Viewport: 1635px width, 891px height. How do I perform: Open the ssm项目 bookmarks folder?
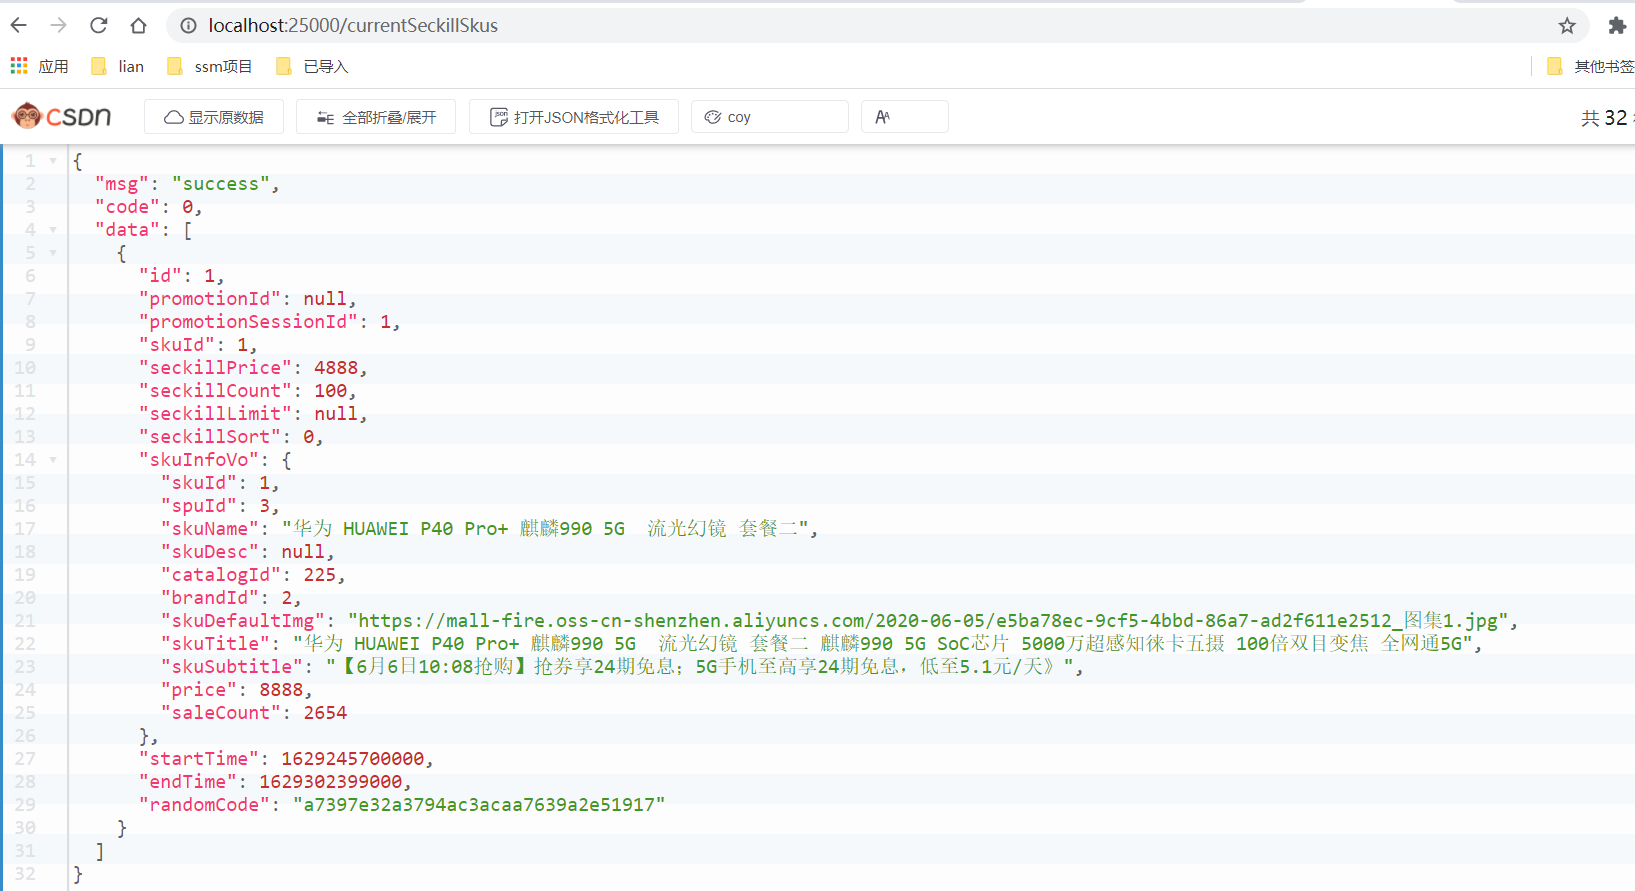click(209, 66)
